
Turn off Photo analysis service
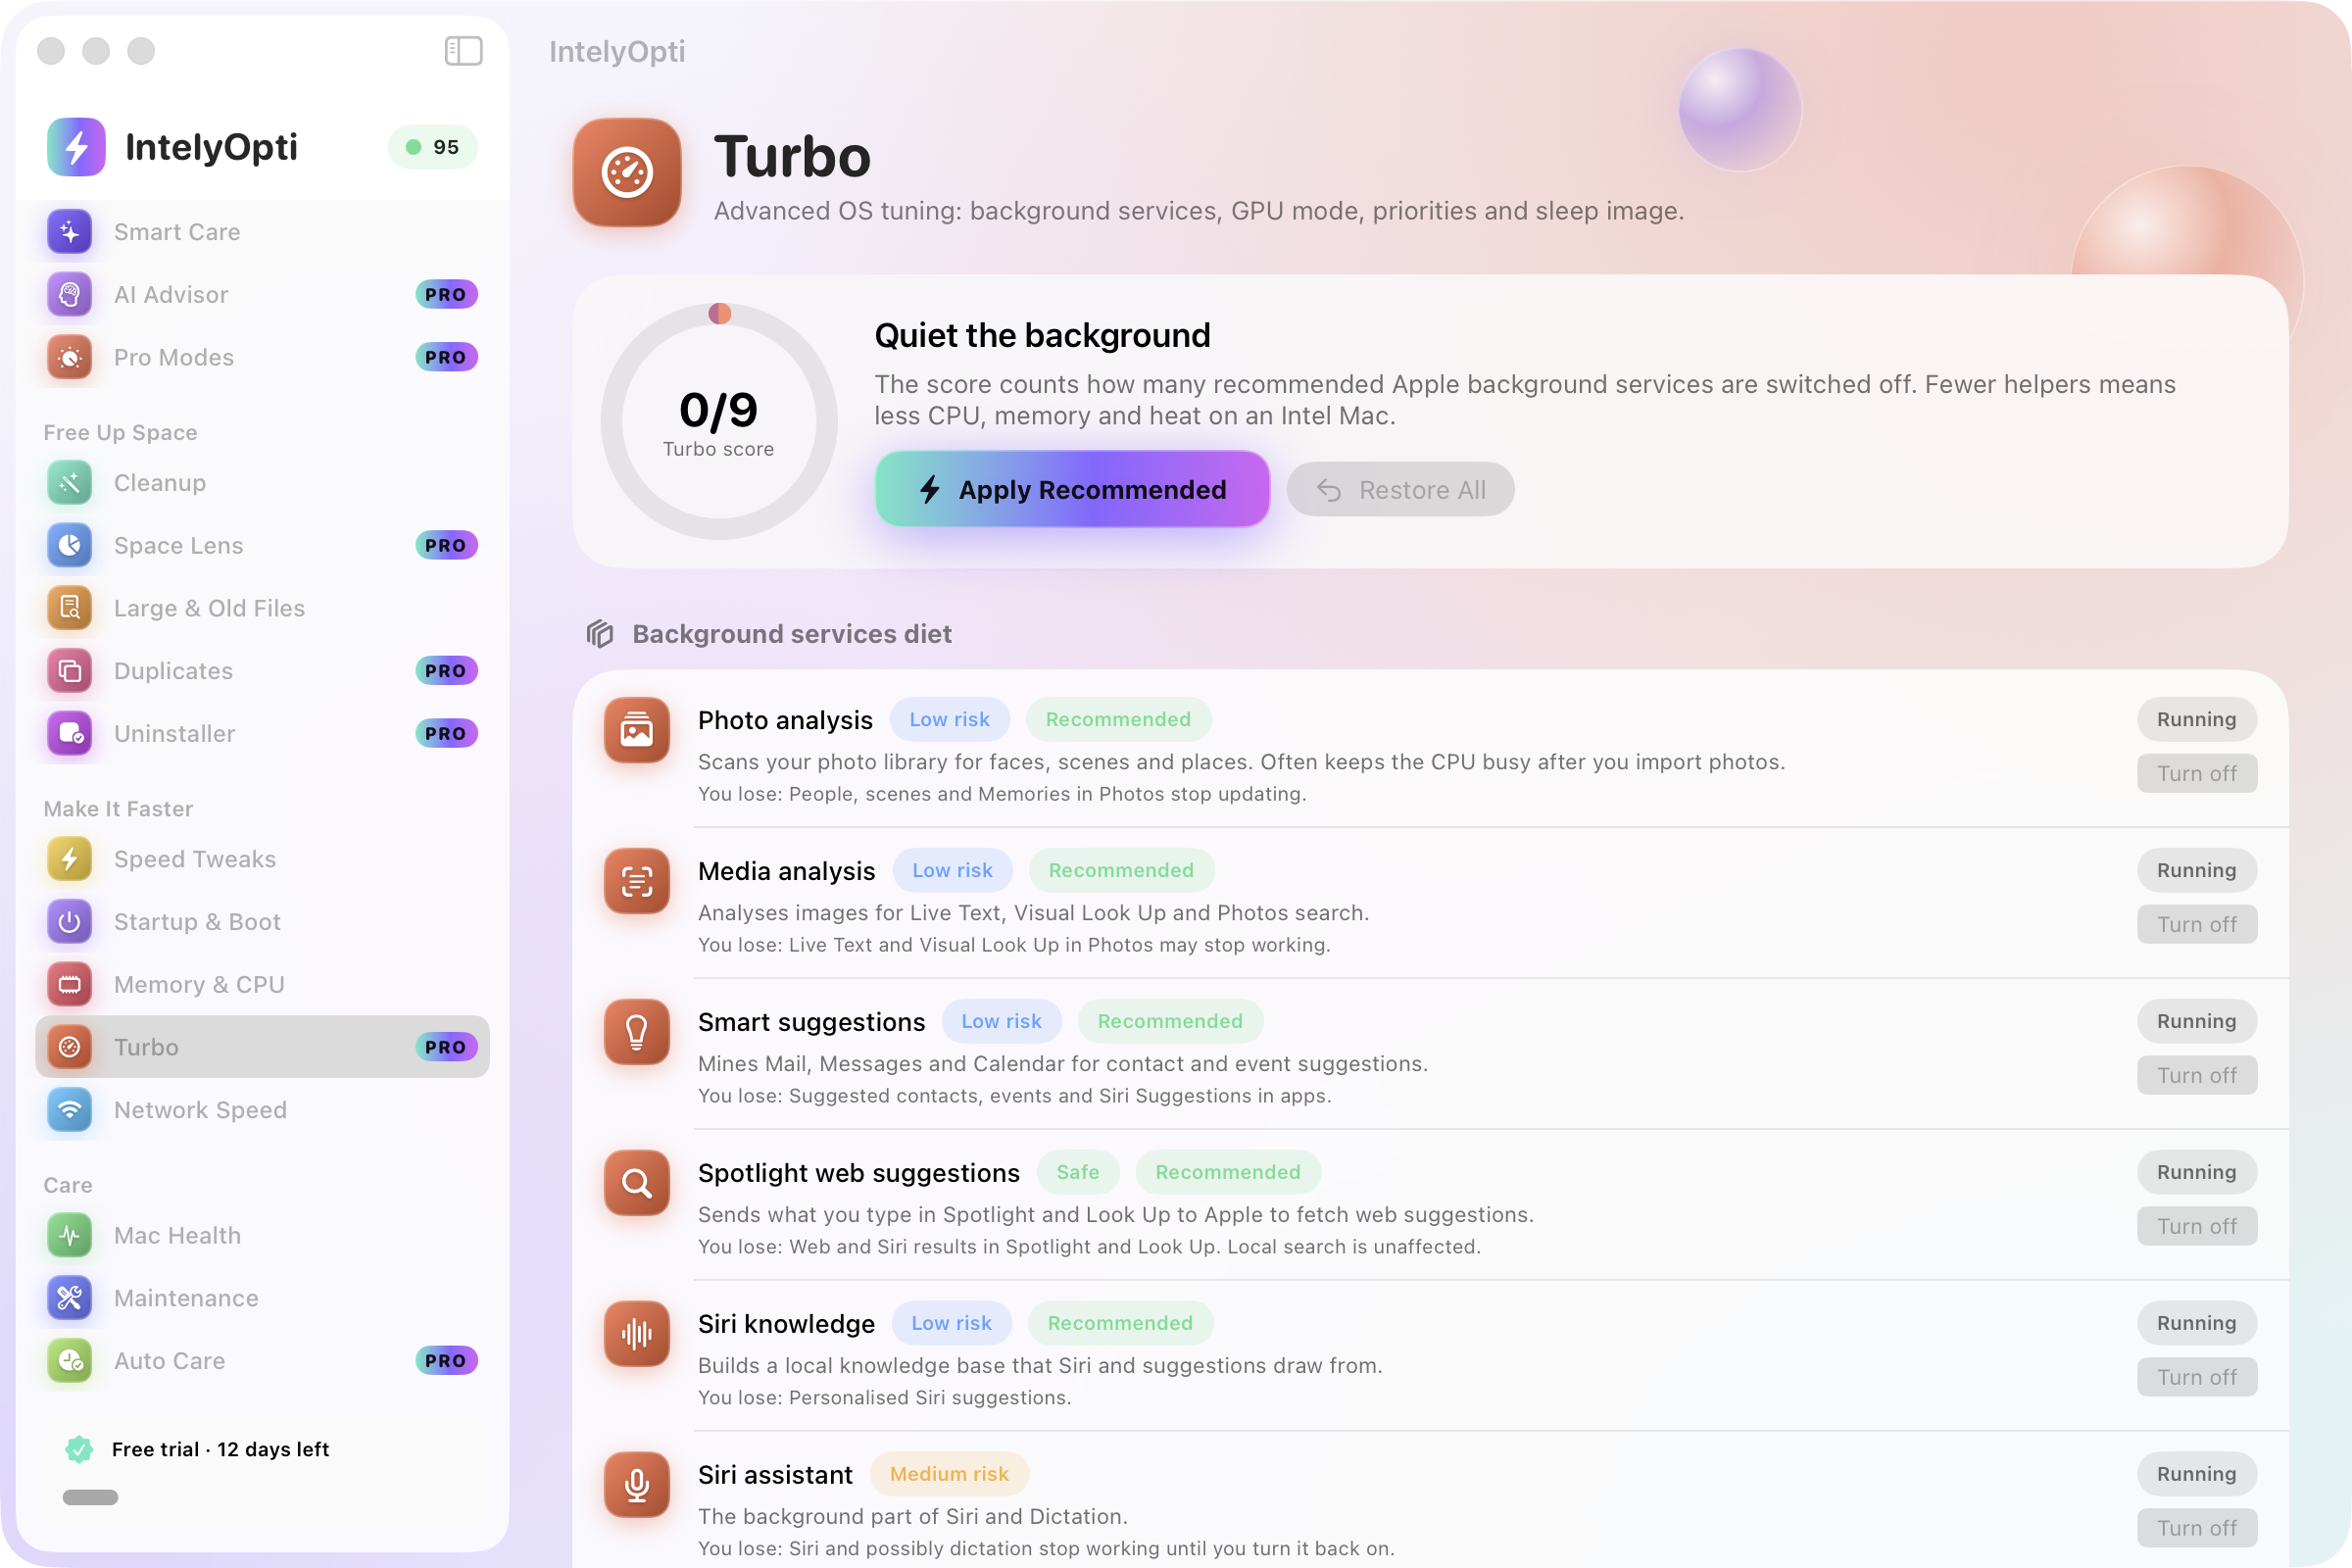(x=2197, y=774)
